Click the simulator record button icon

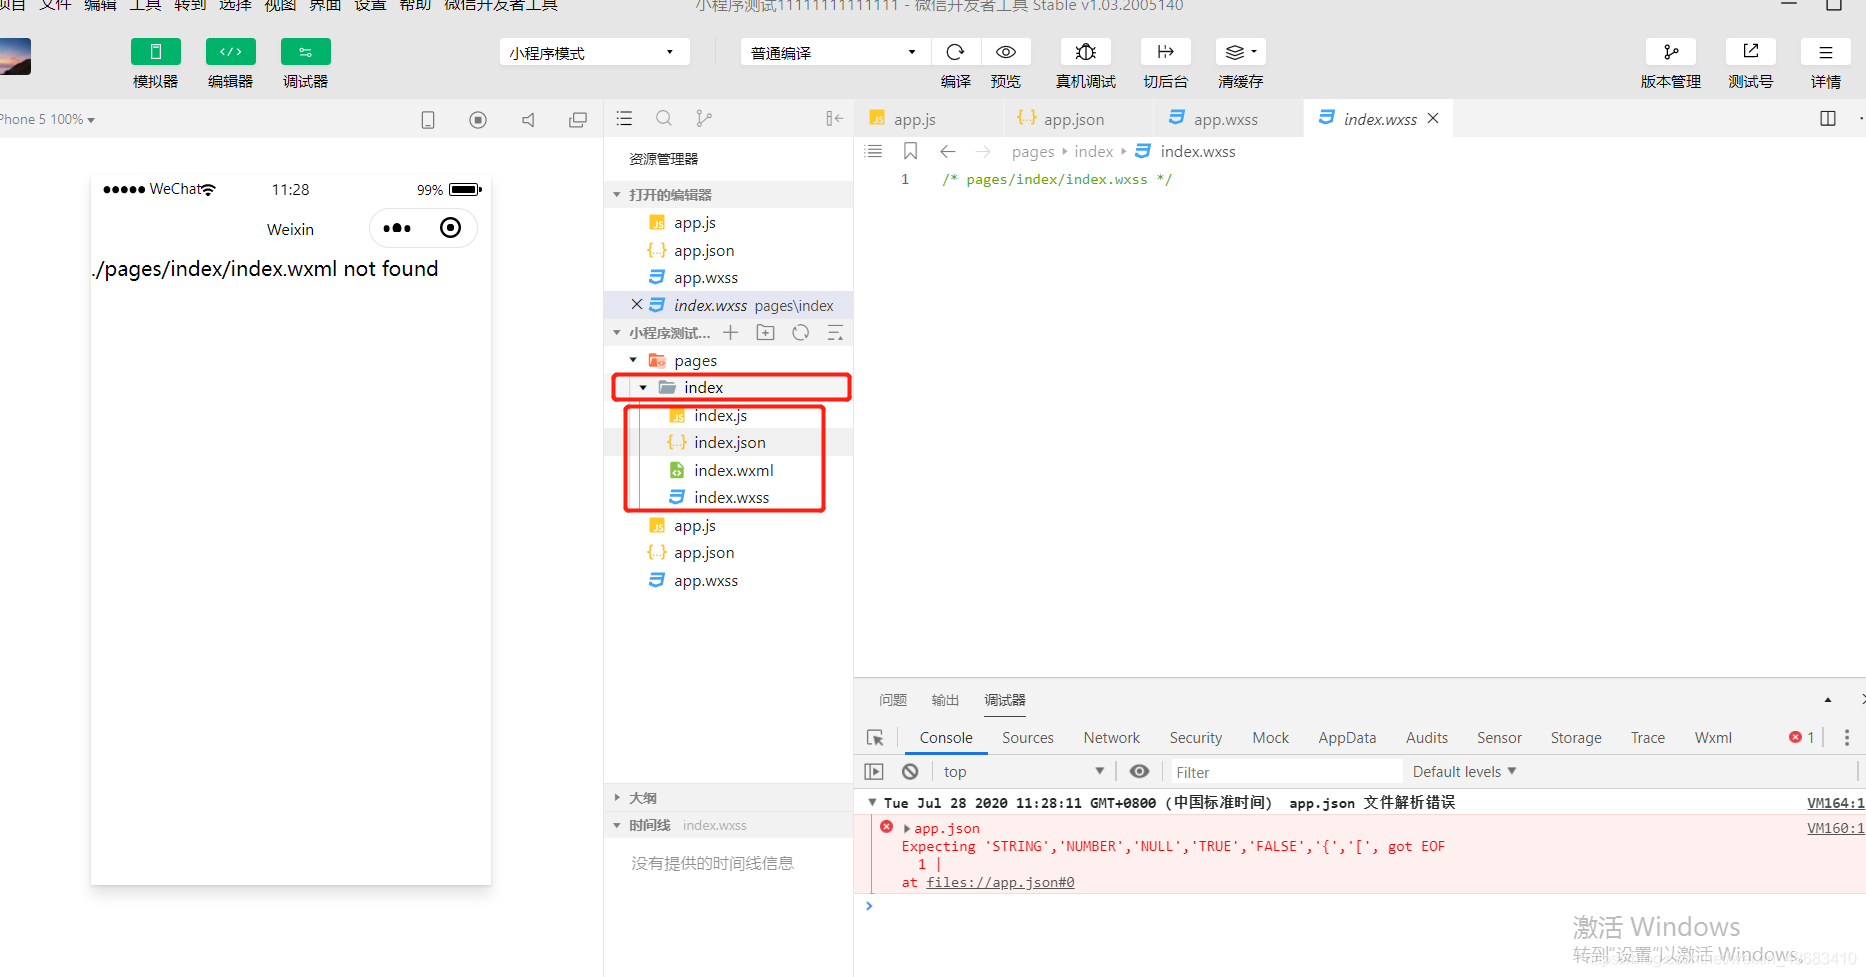point(478,120)
